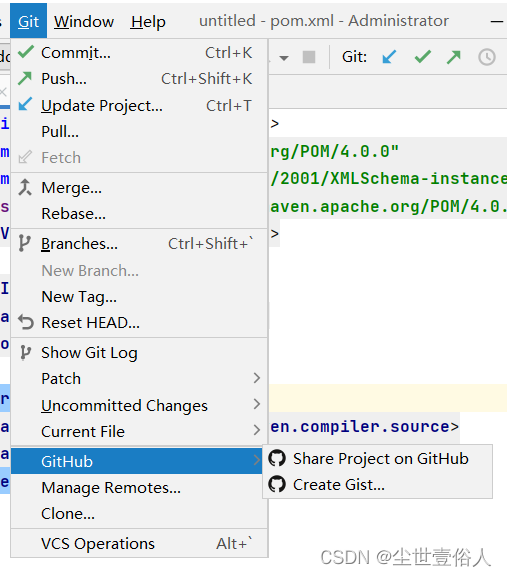This screenshot has width=507, height=577.
Task: Open the Help menu
Action: 148,21
